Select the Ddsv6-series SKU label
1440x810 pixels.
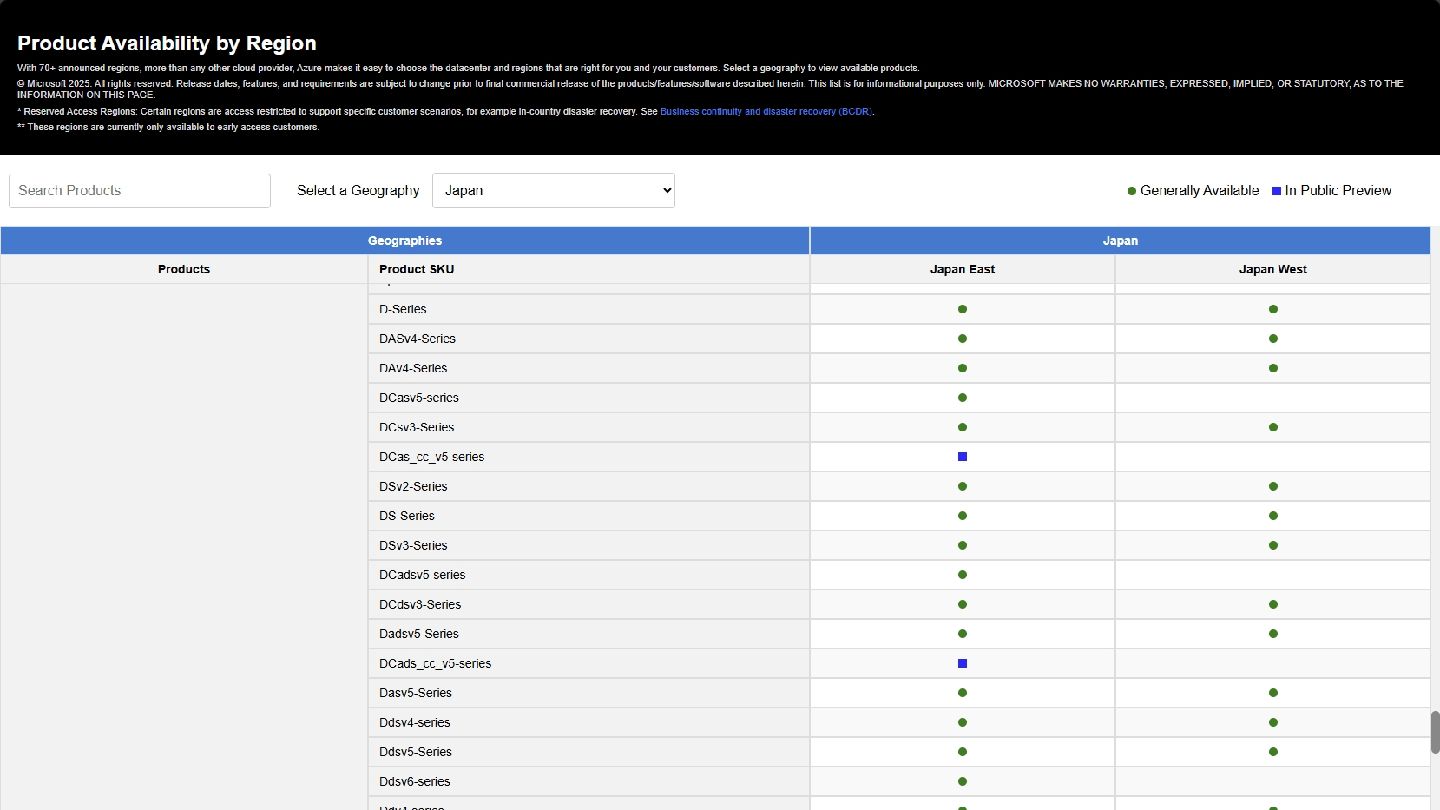click(415, 782)
